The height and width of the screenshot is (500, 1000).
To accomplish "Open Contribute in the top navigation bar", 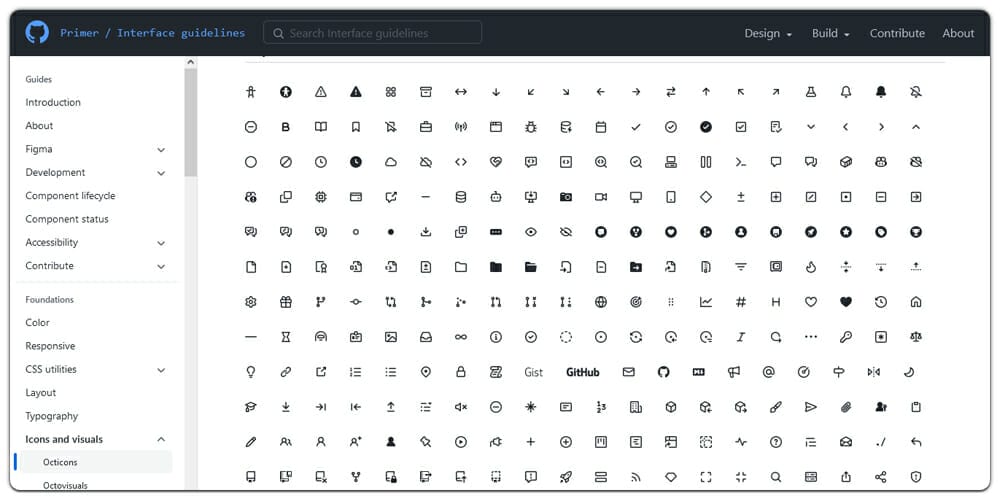I will click(897, 33).
